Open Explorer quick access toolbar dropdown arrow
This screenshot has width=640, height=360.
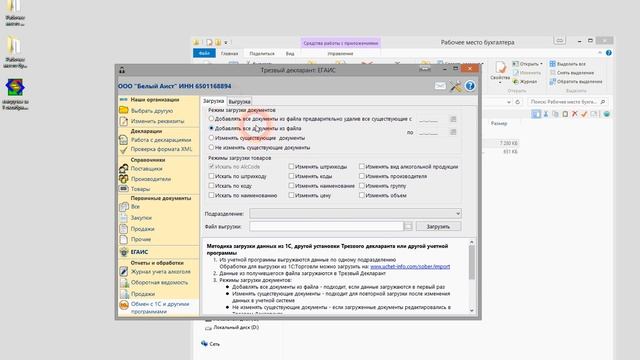[226, 42]
